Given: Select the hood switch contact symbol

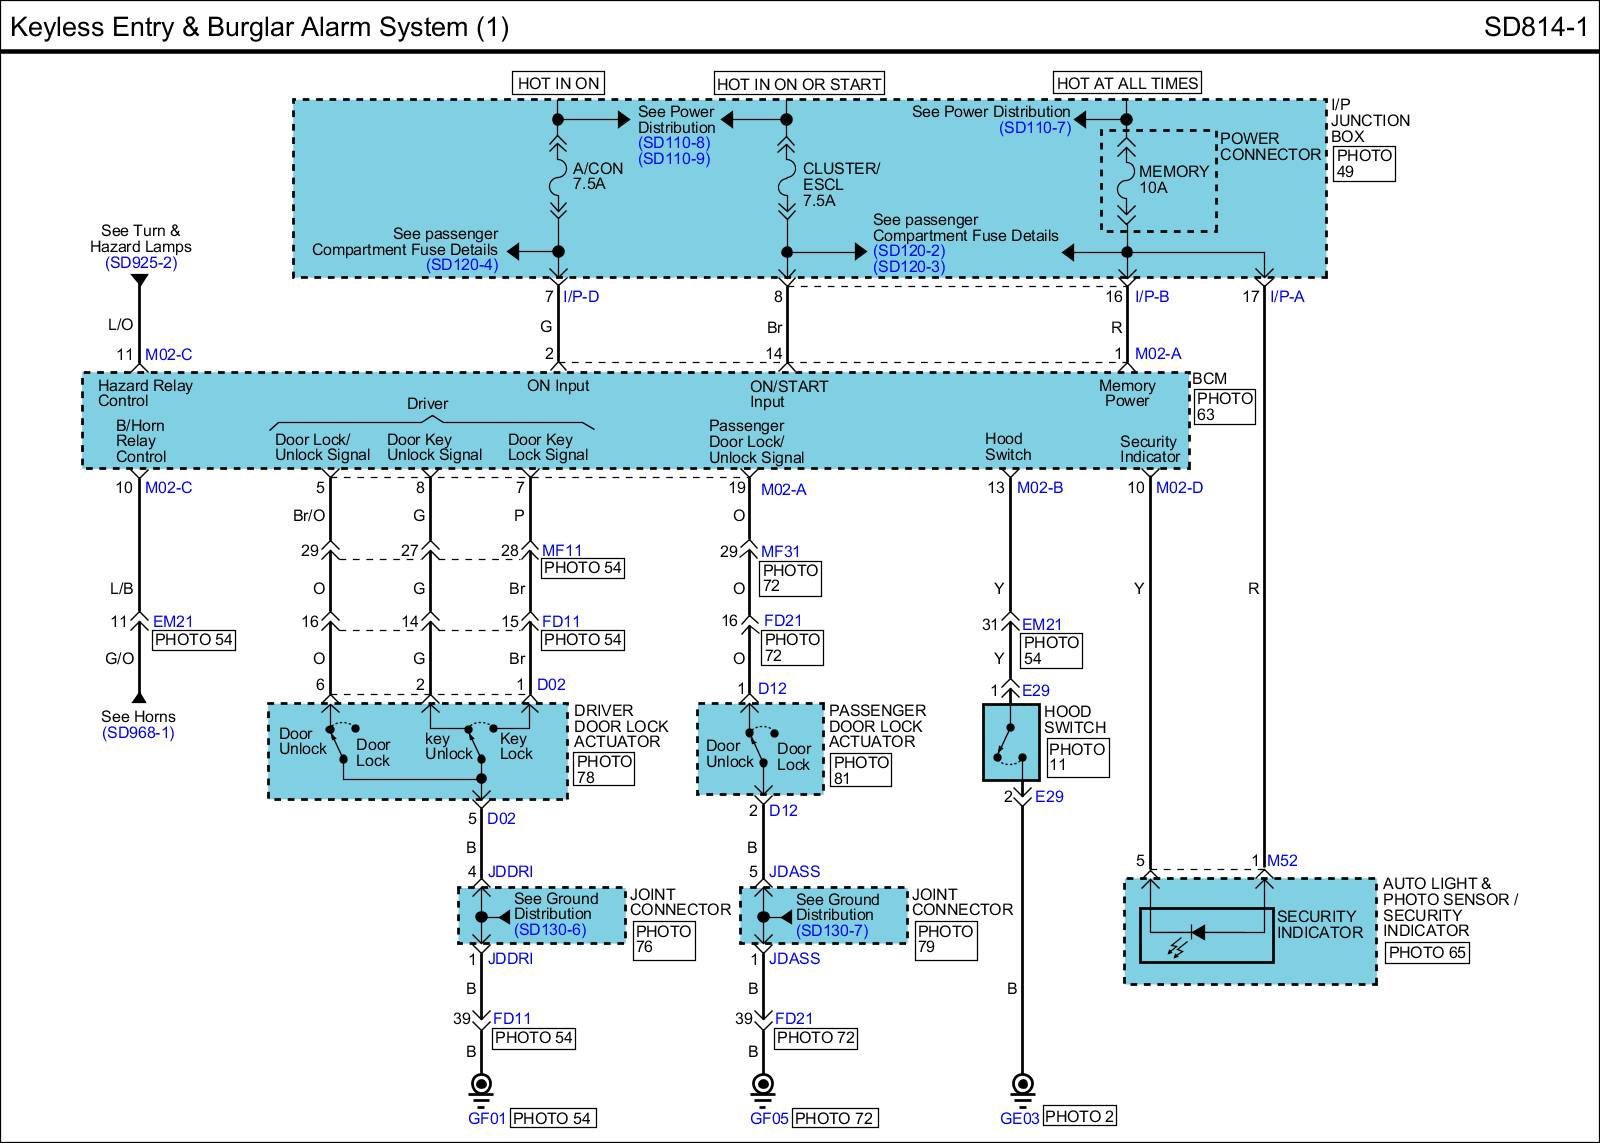Looking at the screenshot, I should tap(1010, 743).
